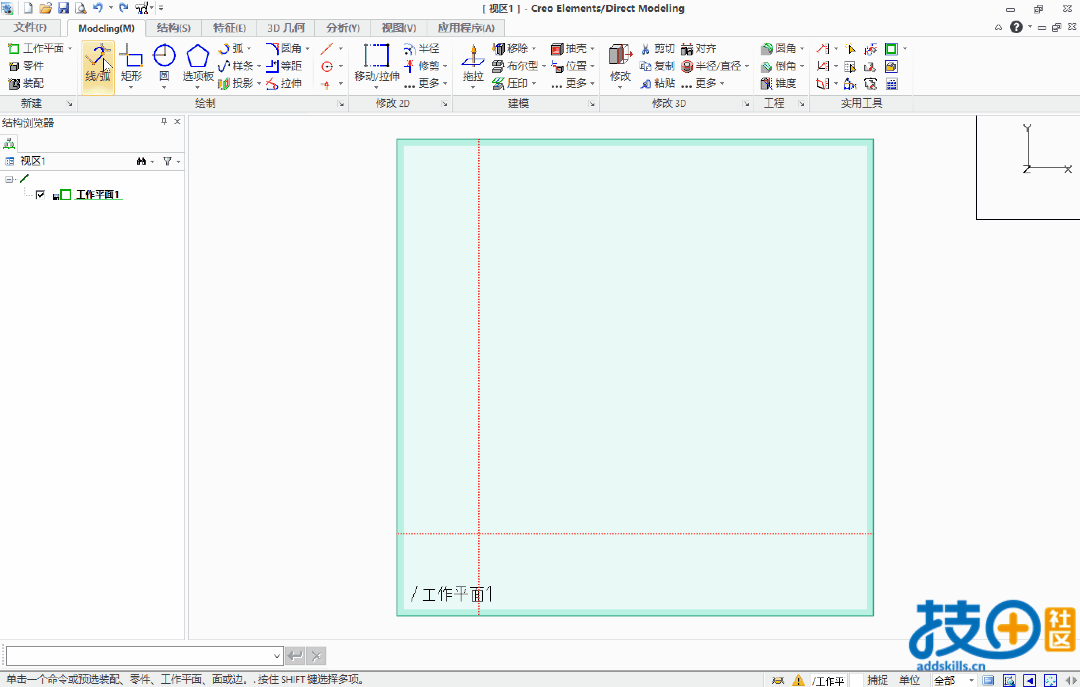Screen dimensions: 1080x687
Task: Expand the 绘制 group dialog launcher
Action: pyautogui.click(x=340, y=104)
